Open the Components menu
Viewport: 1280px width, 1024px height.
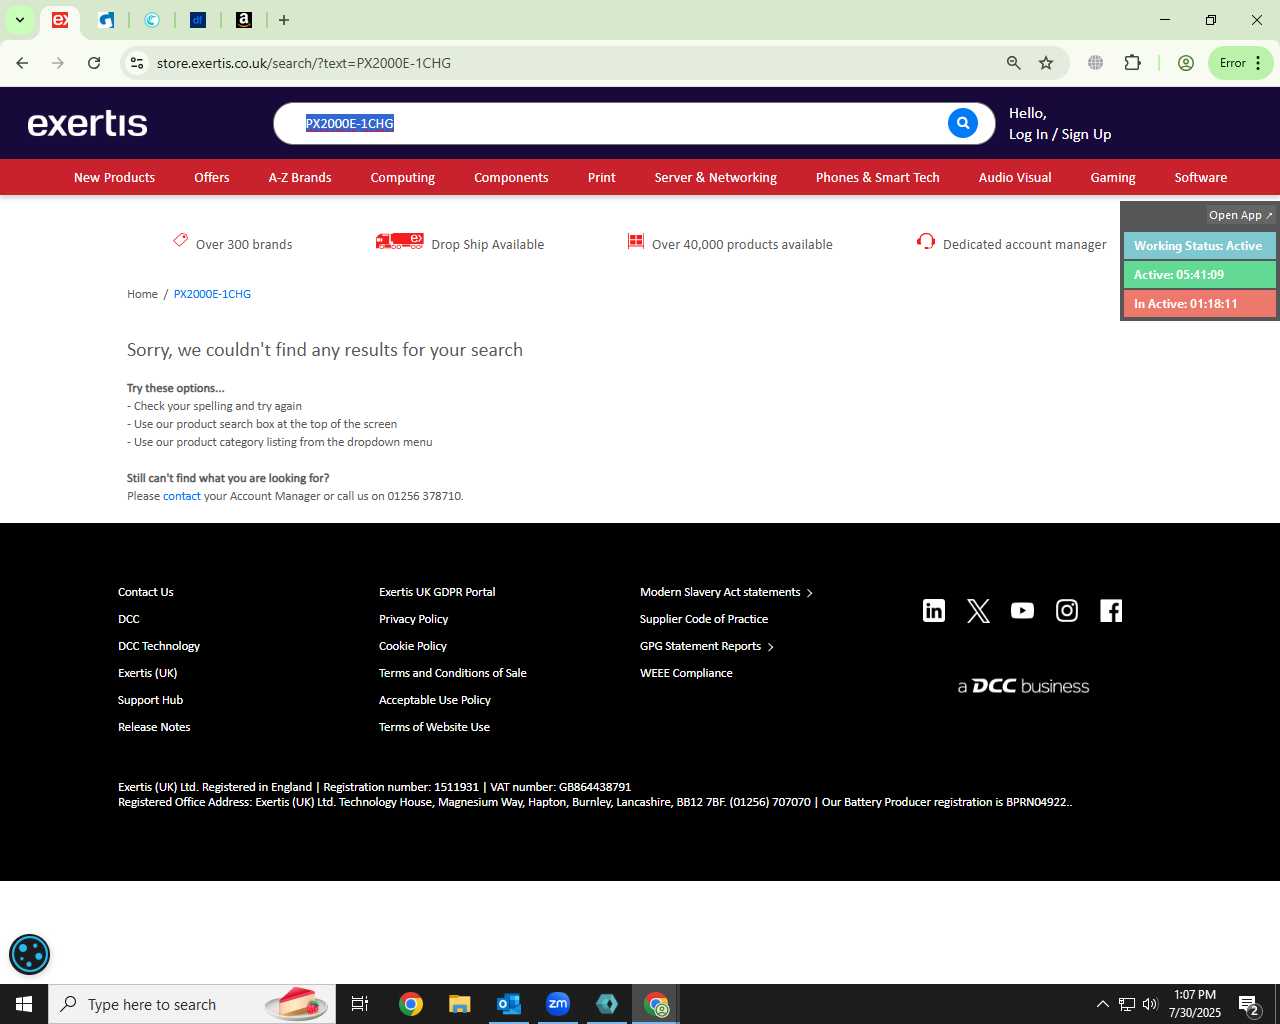point(511,177)
